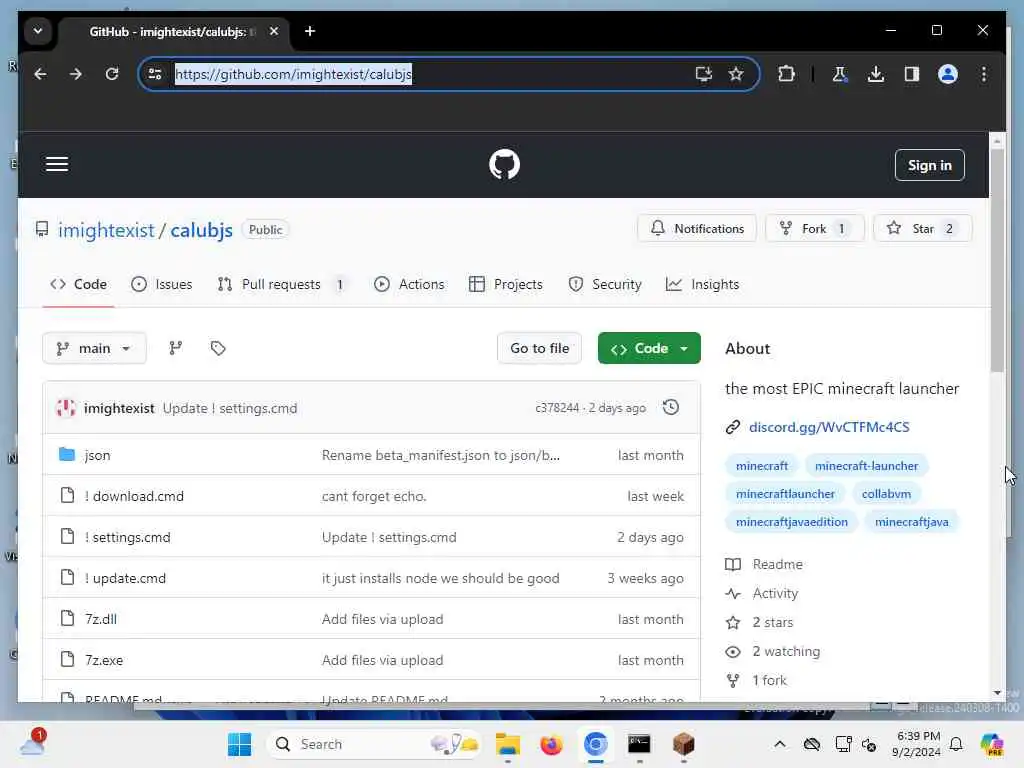
Task: Fork the repository with Fork button
Action: [x=814, y=229]
